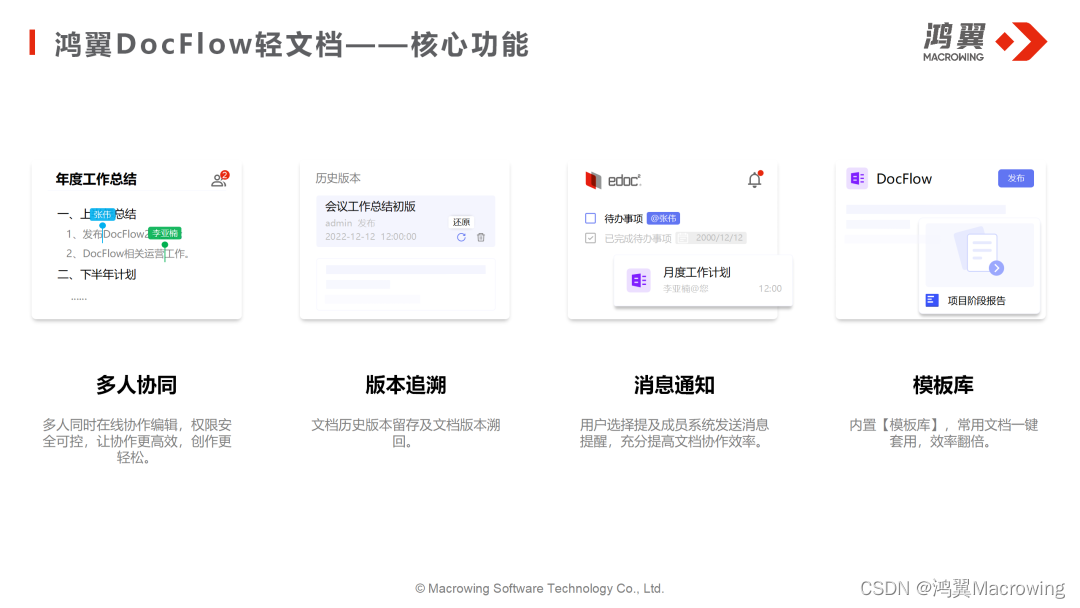Click the 2022-12-12 12:00:00 timestamp
Image resolution: width=1080 pixels, height=608 pixels.
pos(371,236)
